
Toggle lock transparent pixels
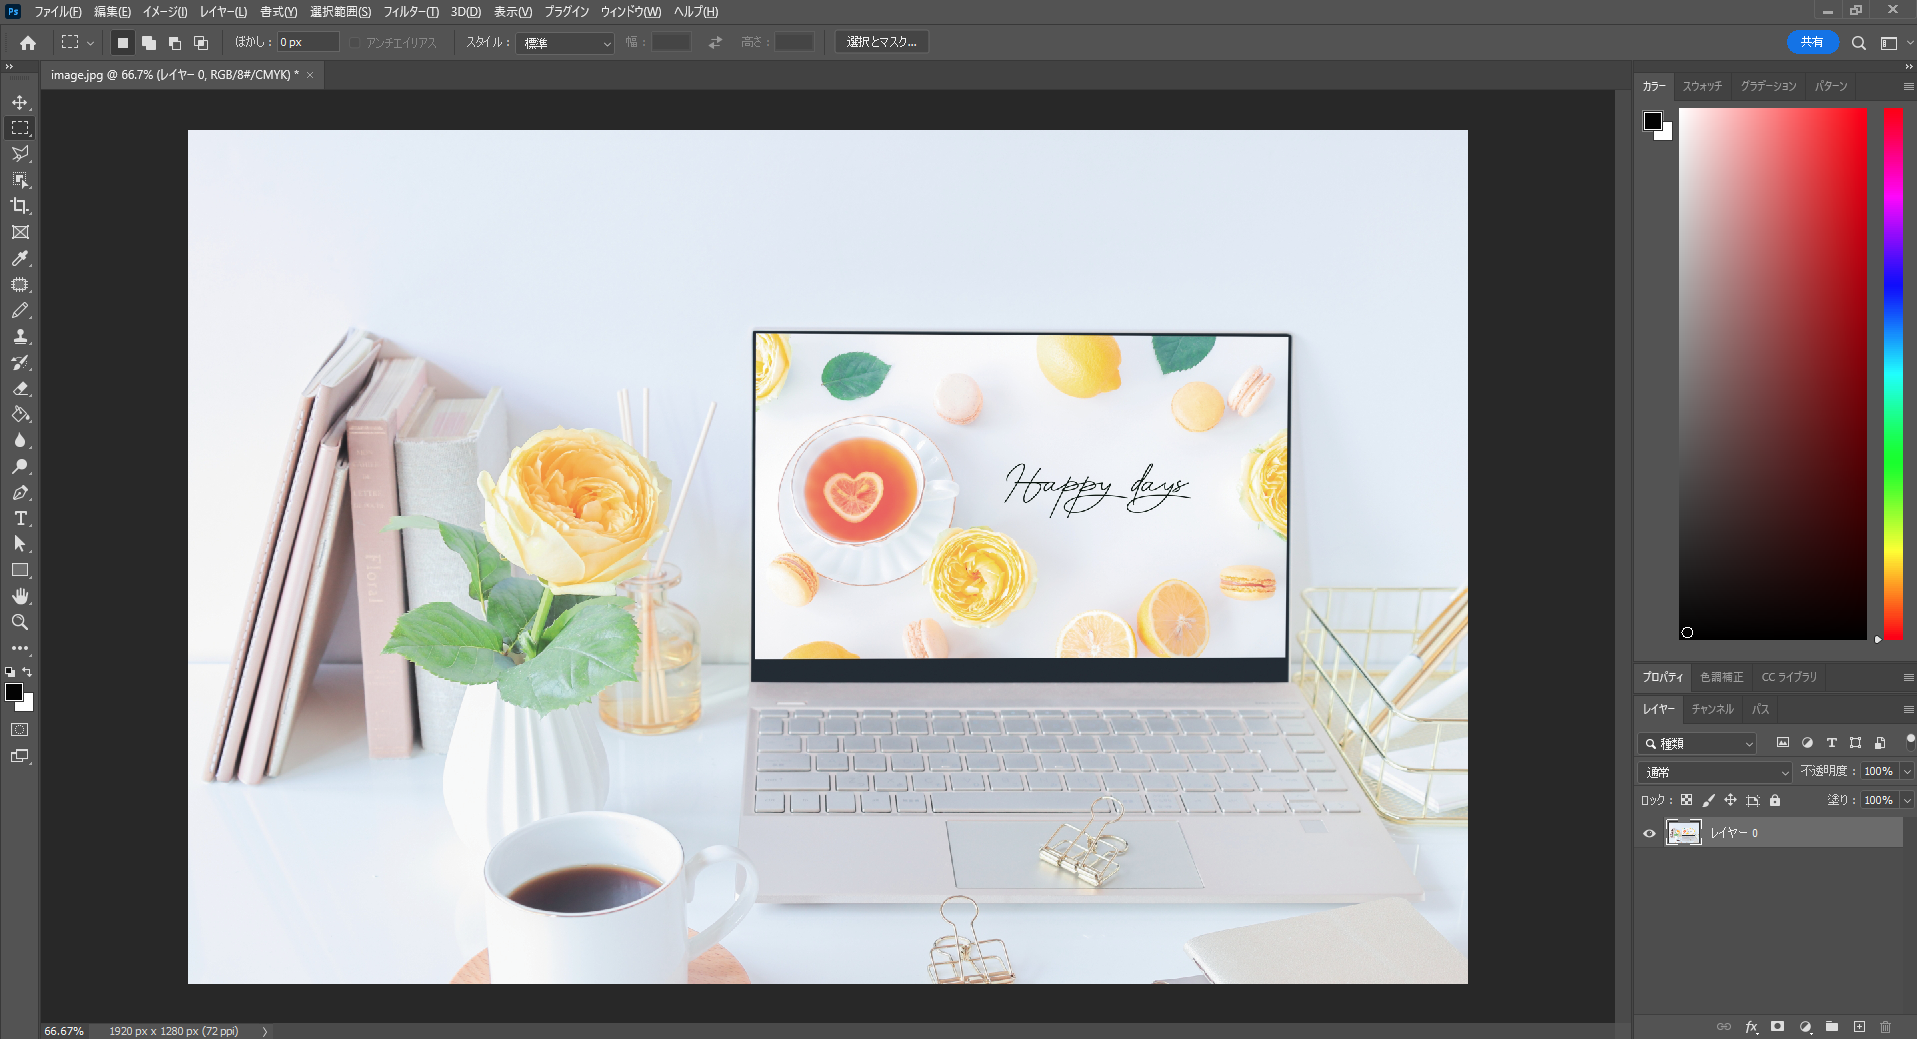(1686, 800)
